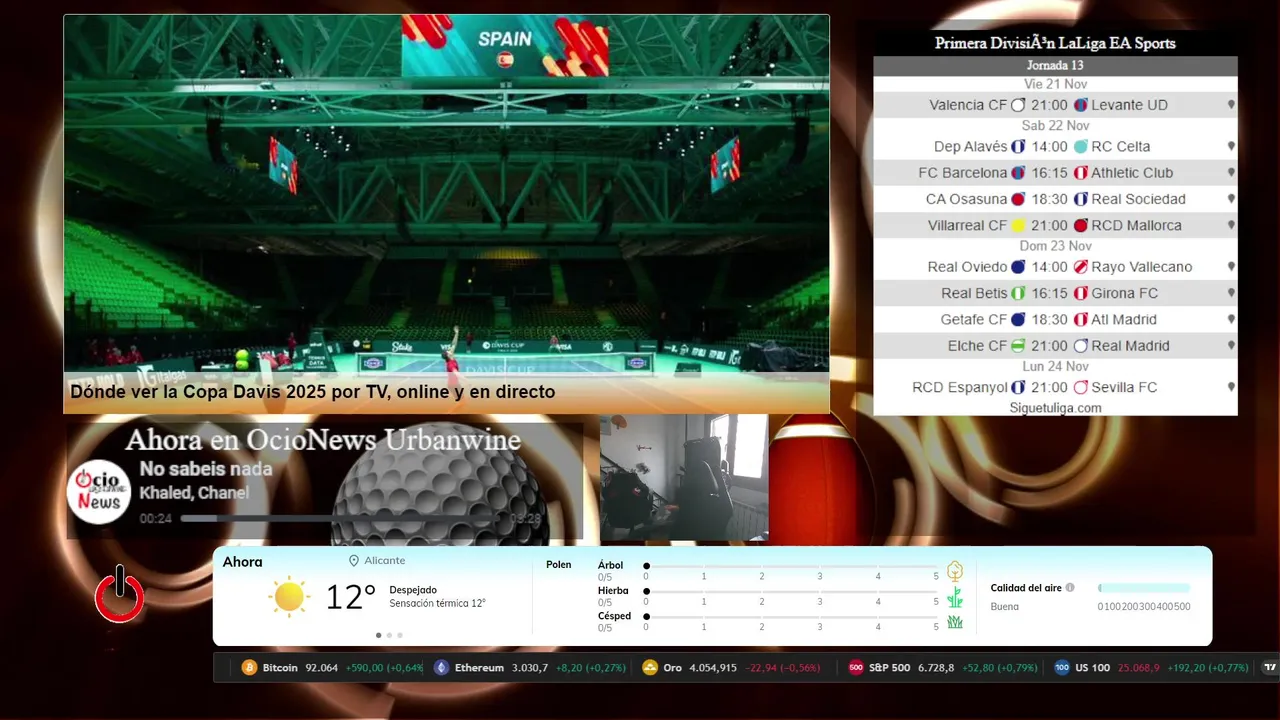Click the Oro gold icon in ticker
1280x720 pixels.
tap(650, 667)
